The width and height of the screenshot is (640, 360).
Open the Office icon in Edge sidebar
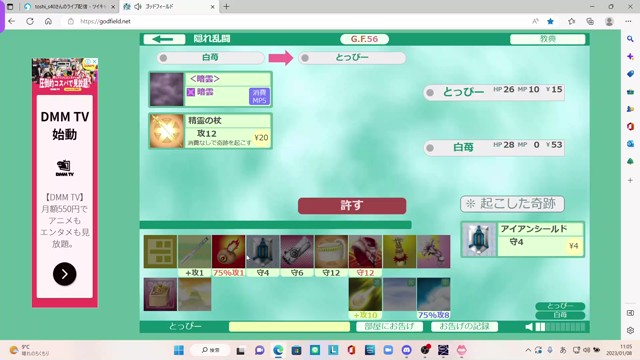coord(630,126)
